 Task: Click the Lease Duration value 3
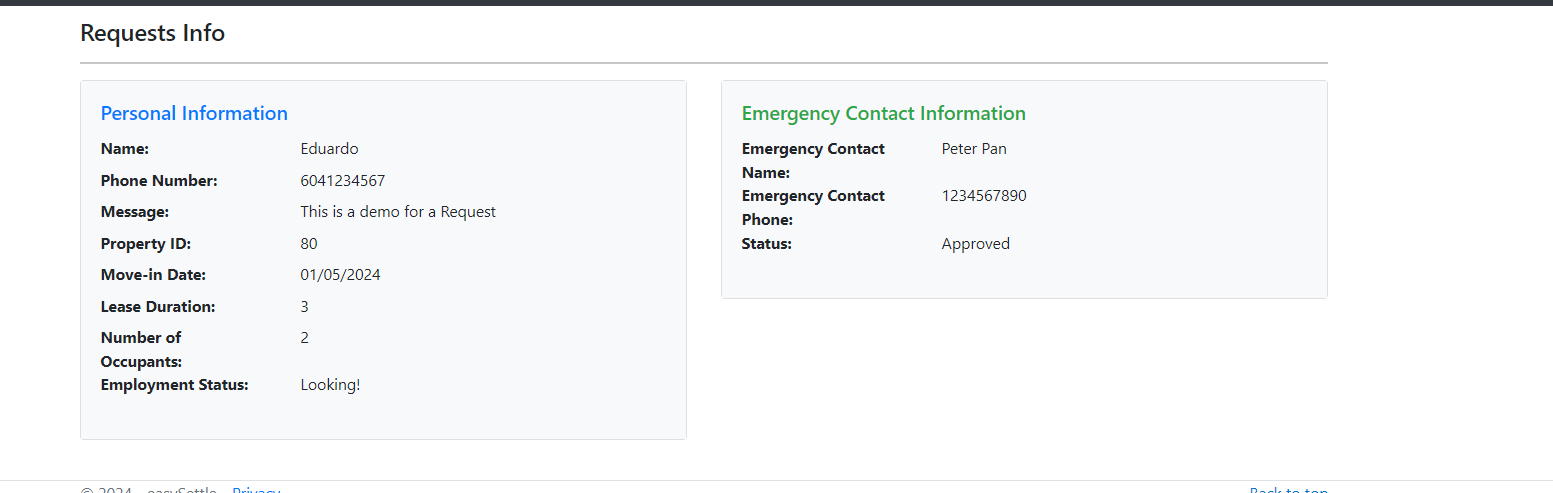(x=305, y=307)
